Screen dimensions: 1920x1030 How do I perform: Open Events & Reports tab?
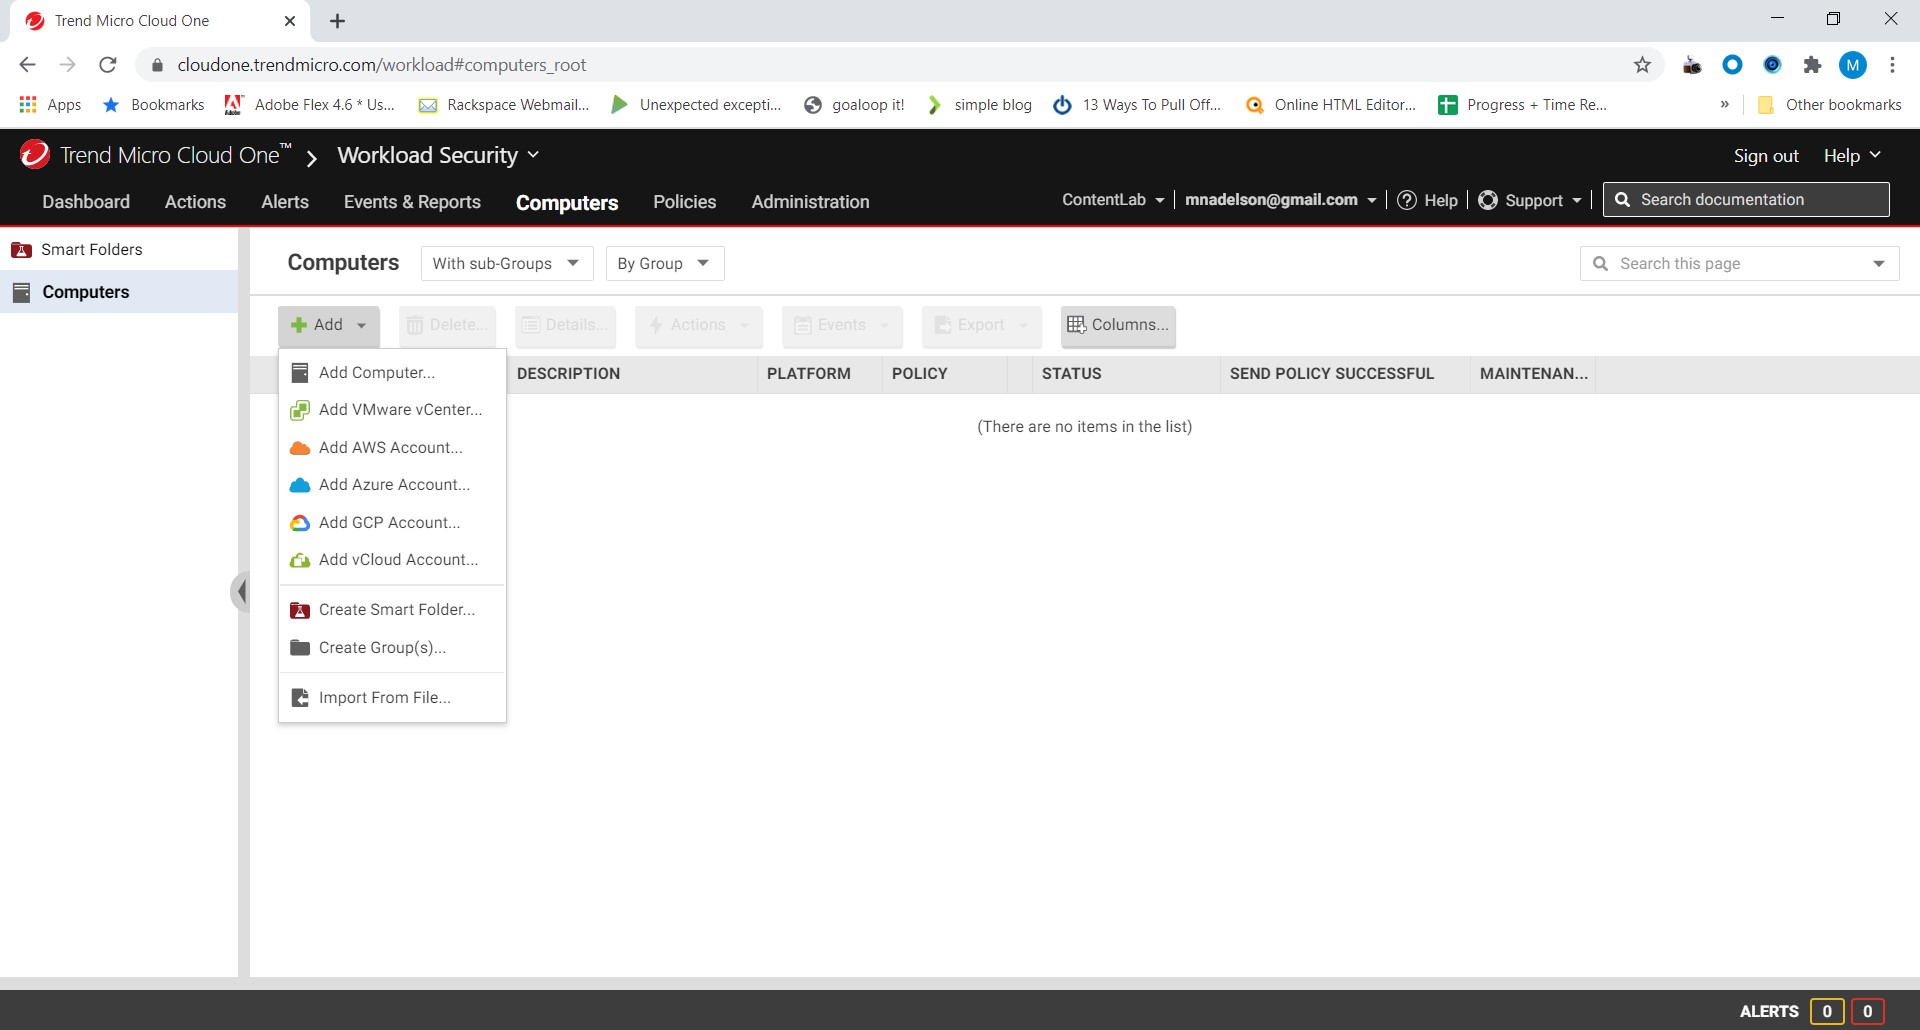[x=412, y=202]
